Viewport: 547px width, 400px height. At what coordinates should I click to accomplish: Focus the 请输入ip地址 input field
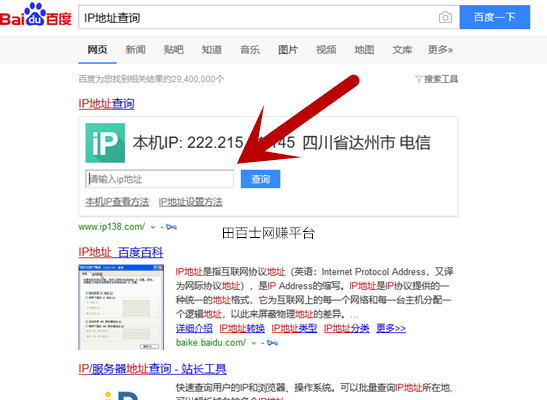pyautogui.click(x=160, y=179)
